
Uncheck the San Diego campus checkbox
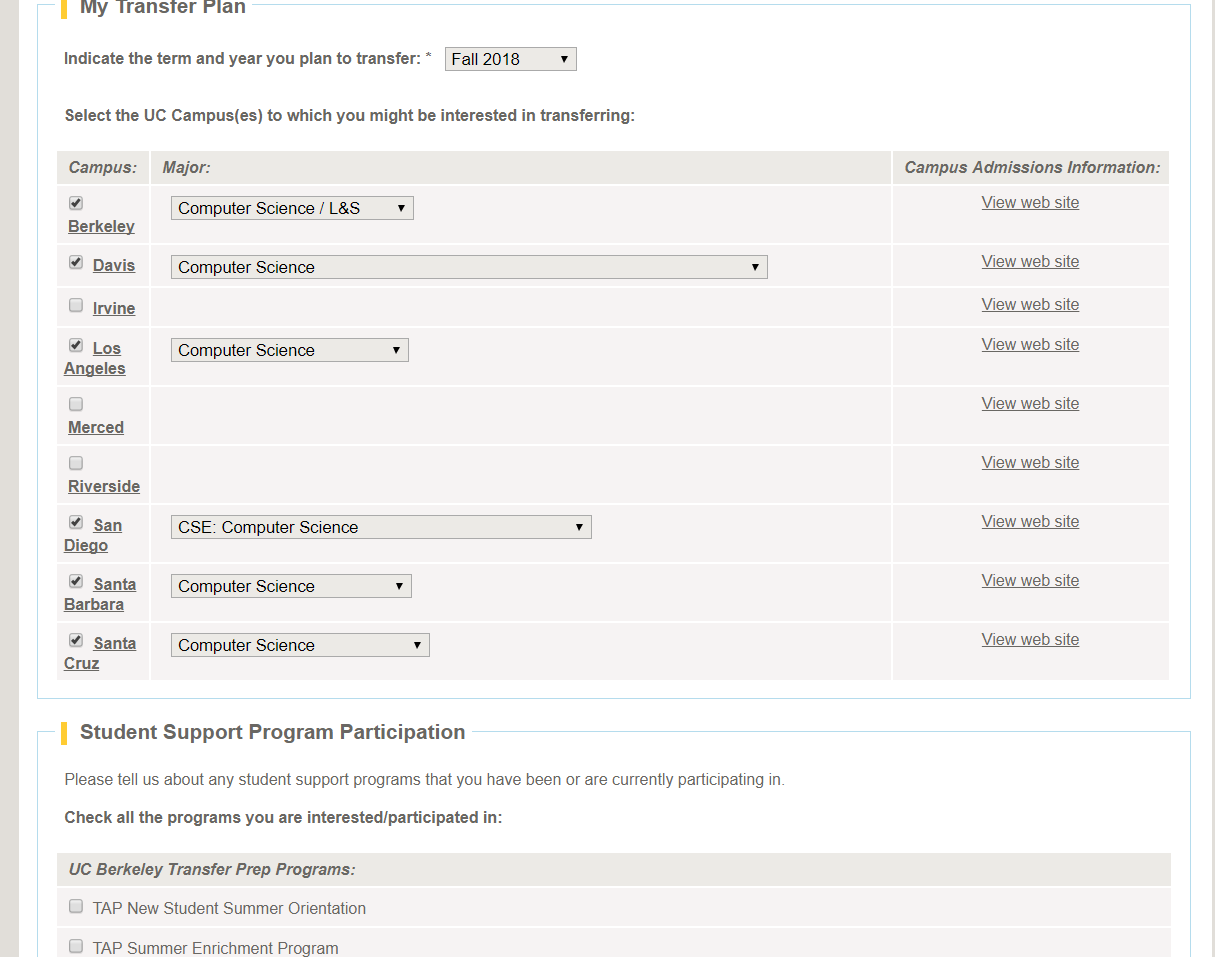click(x=76, y=522)
